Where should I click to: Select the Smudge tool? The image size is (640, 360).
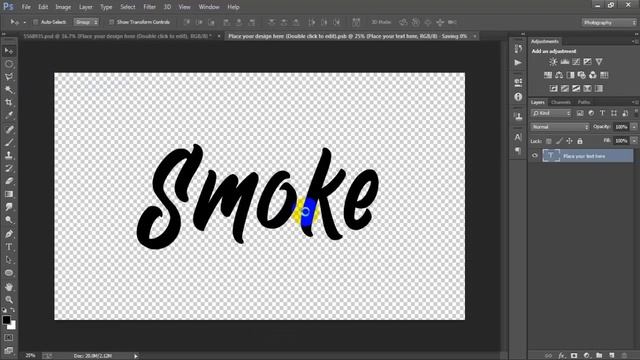pyautogui.click(x=9, y=207)
